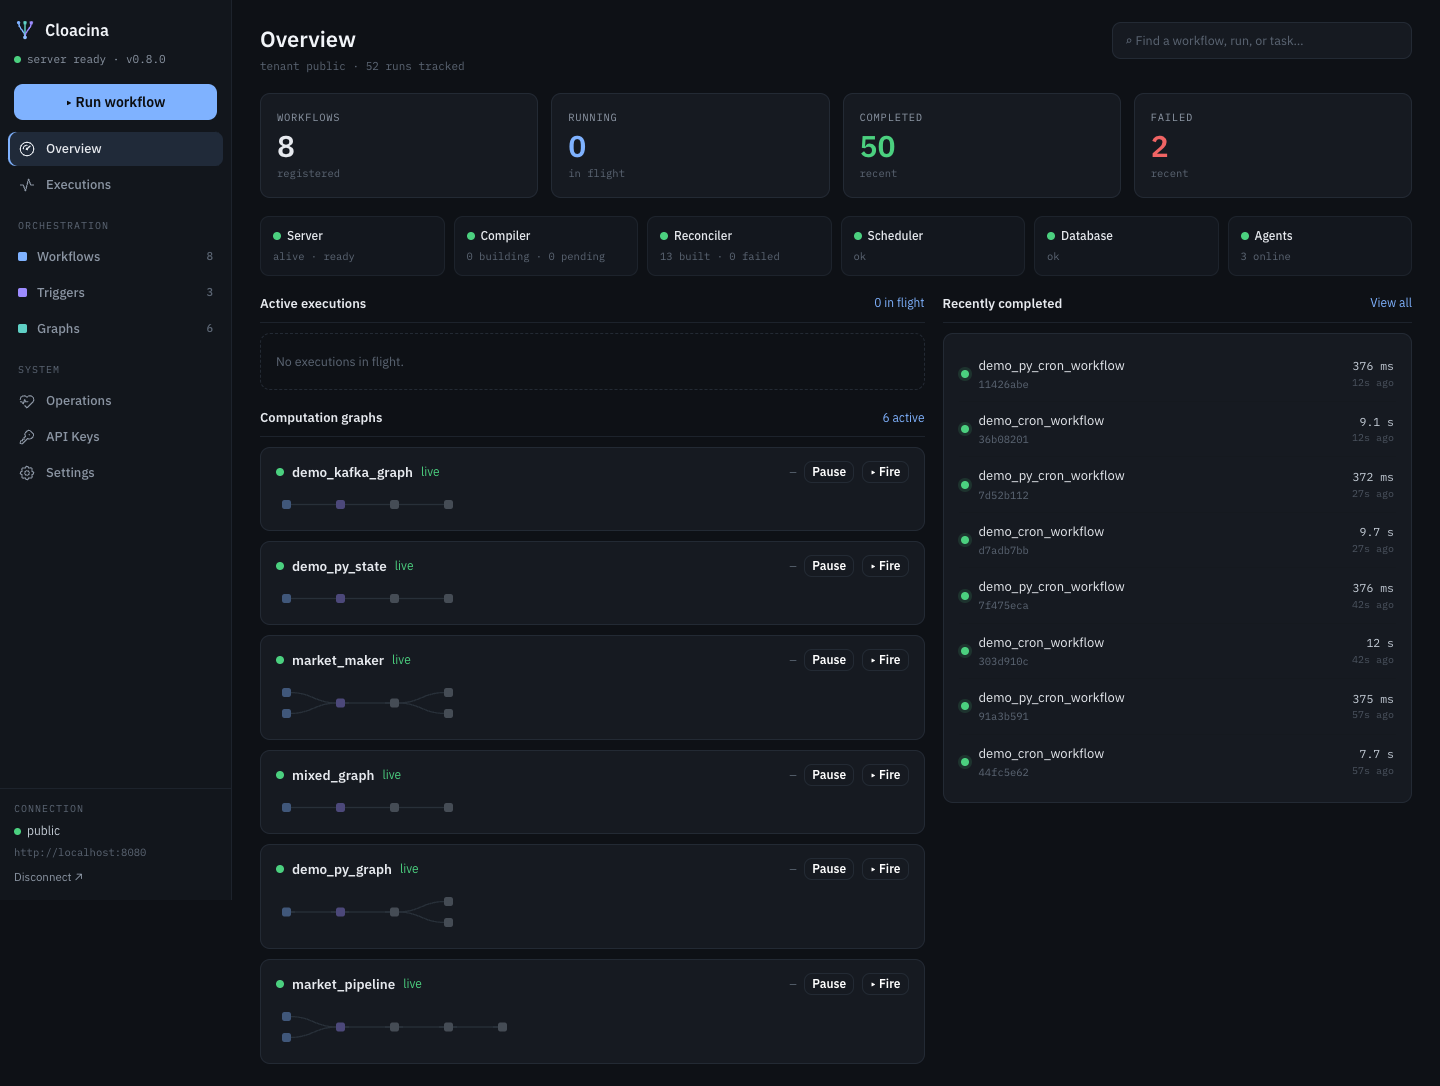Click the Overview gauge icon in sidebar
The height and width of the screenshot is (1086, 1440).
click(27, 149)
